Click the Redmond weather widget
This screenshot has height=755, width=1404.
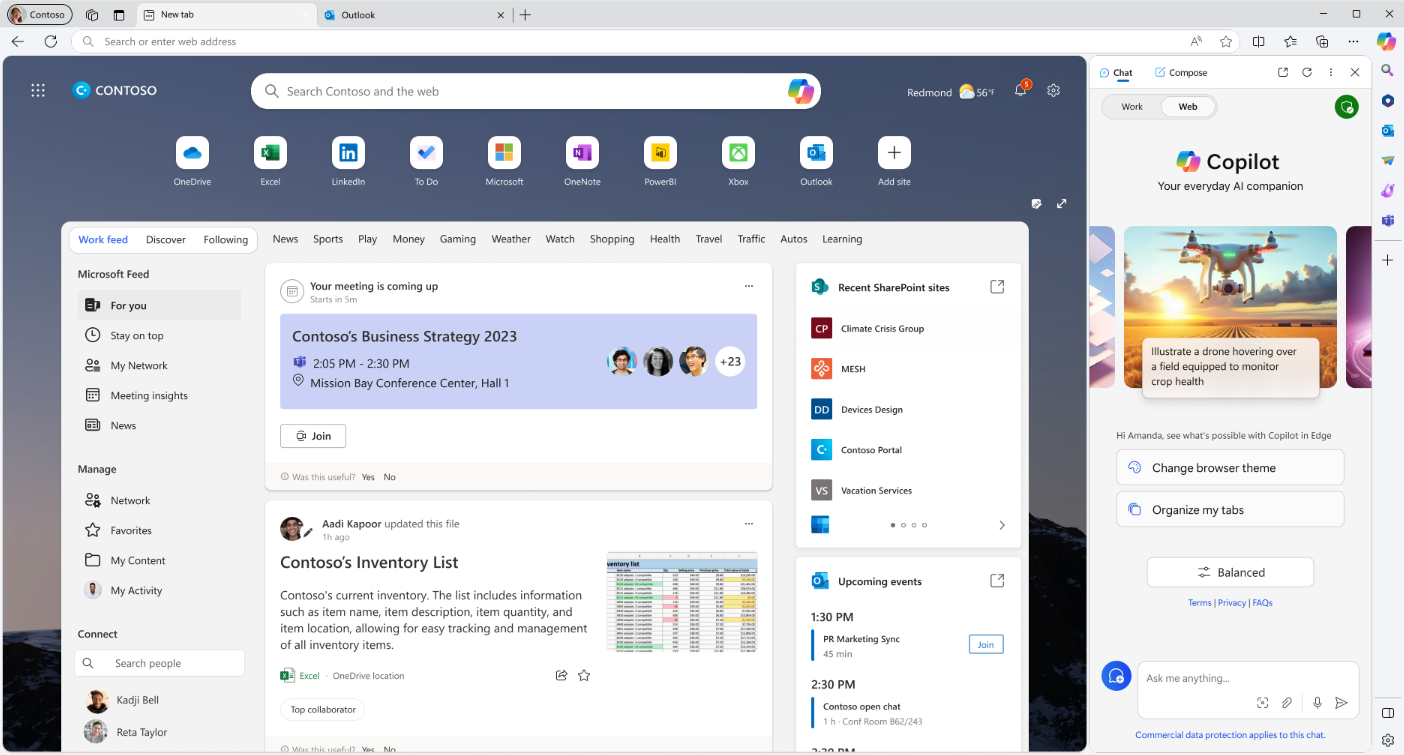click(x=951, y=92)
